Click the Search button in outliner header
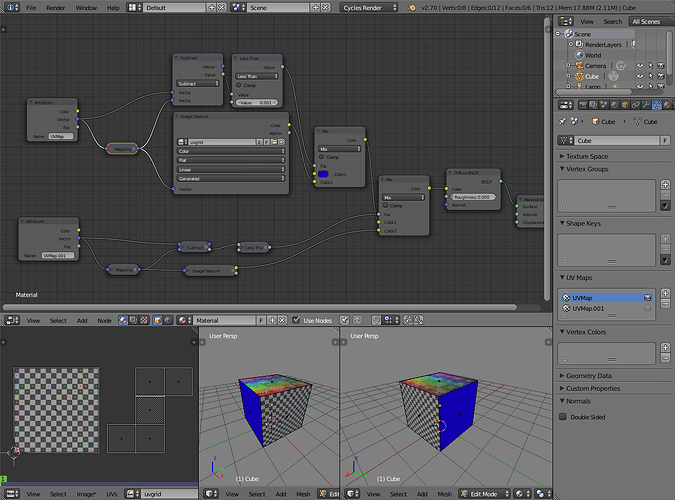The height and width of the screenshot is (500, 675). 612,21
